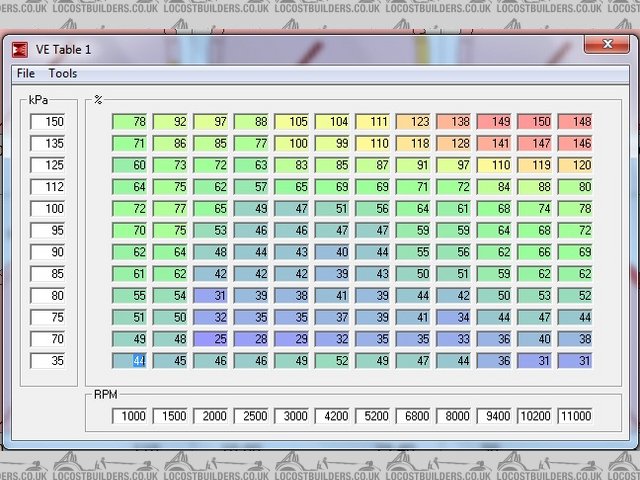The height and width of the screenshot is (480, 640).
Task: Select the cell at 100 kPa, 1500 RPM
Action: pyautogui.click(x=170, y=208)
